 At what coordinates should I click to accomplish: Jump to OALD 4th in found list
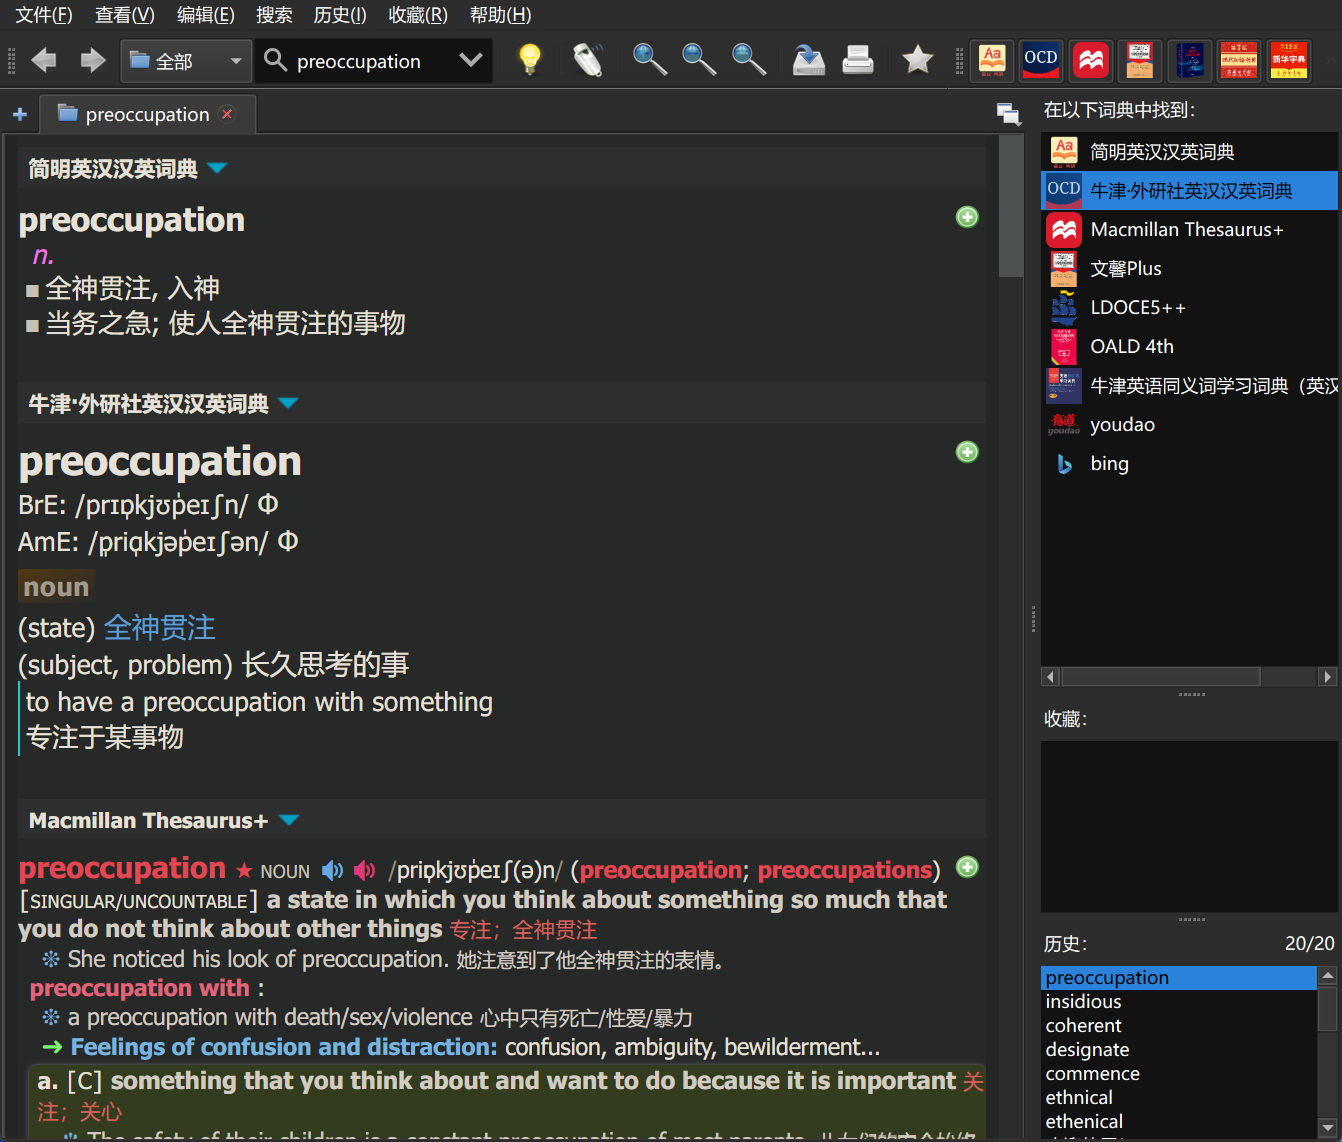1189,347
